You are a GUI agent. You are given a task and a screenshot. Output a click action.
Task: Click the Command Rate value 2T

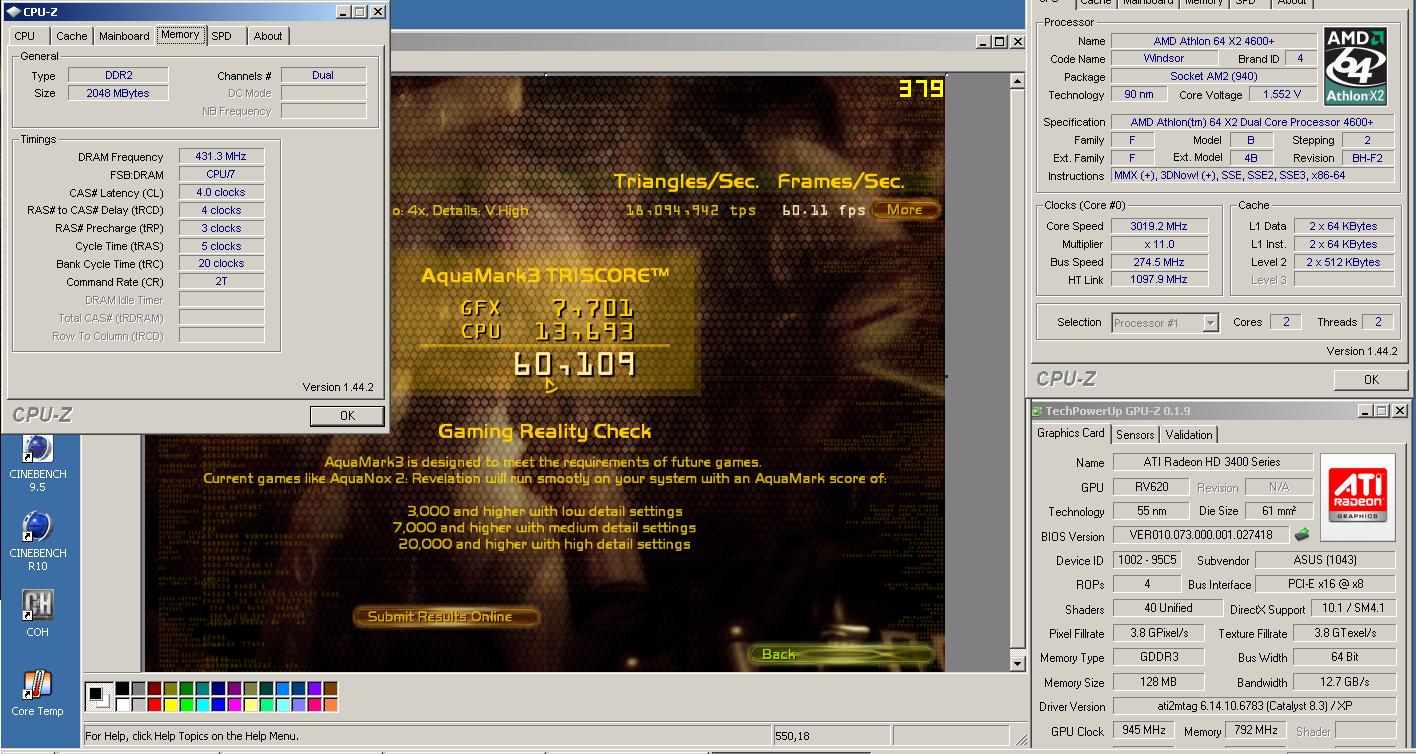coord(221,282)
